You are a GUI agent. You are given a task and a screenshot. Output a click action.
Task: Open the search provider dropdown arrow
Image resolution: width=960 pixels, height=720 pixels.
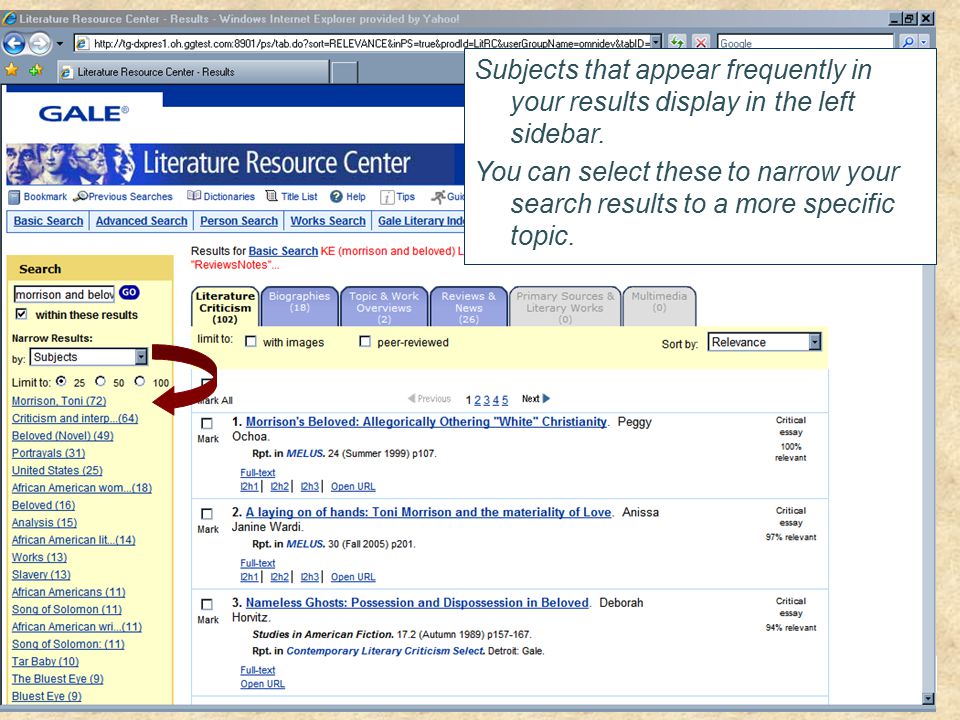(x=923, y=42)
